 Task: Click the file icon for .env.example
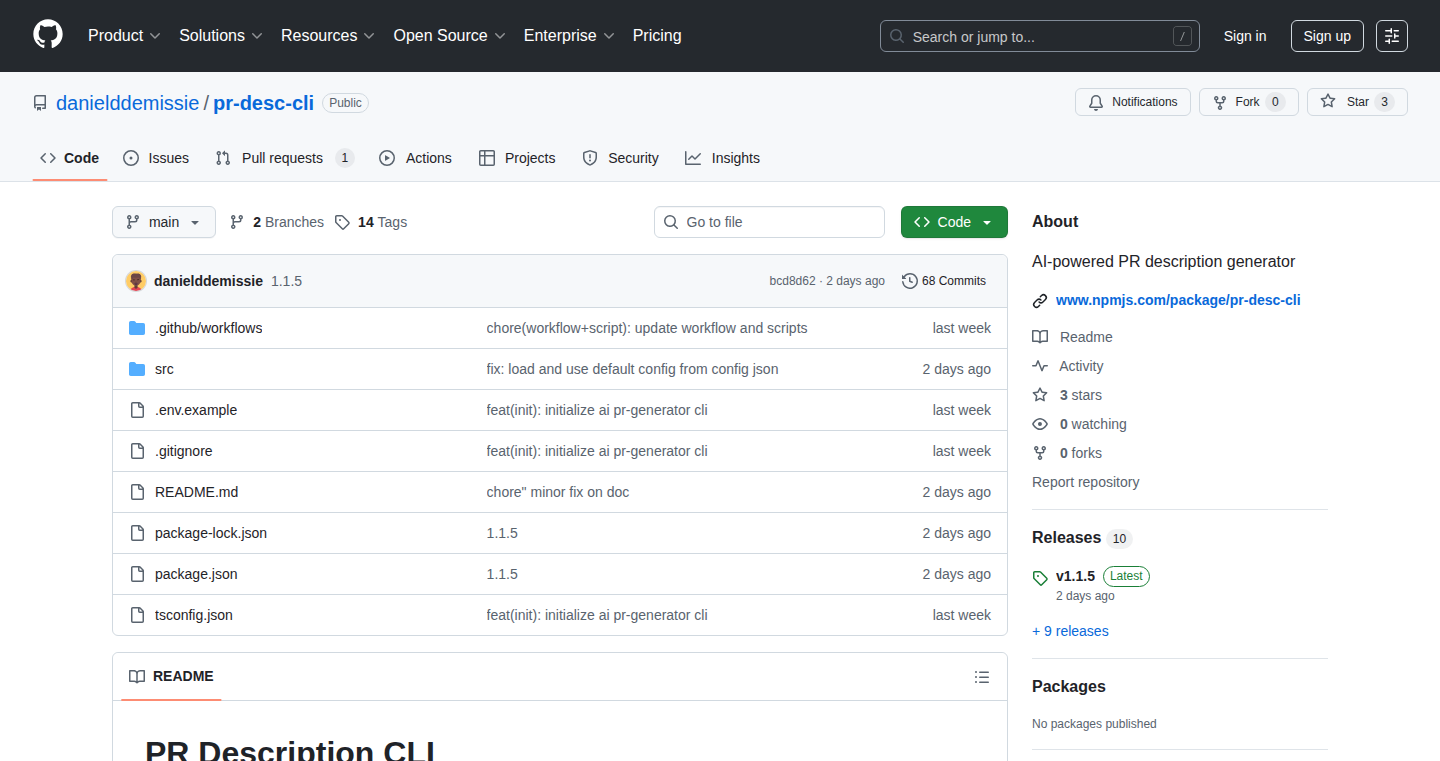[137, 410]
